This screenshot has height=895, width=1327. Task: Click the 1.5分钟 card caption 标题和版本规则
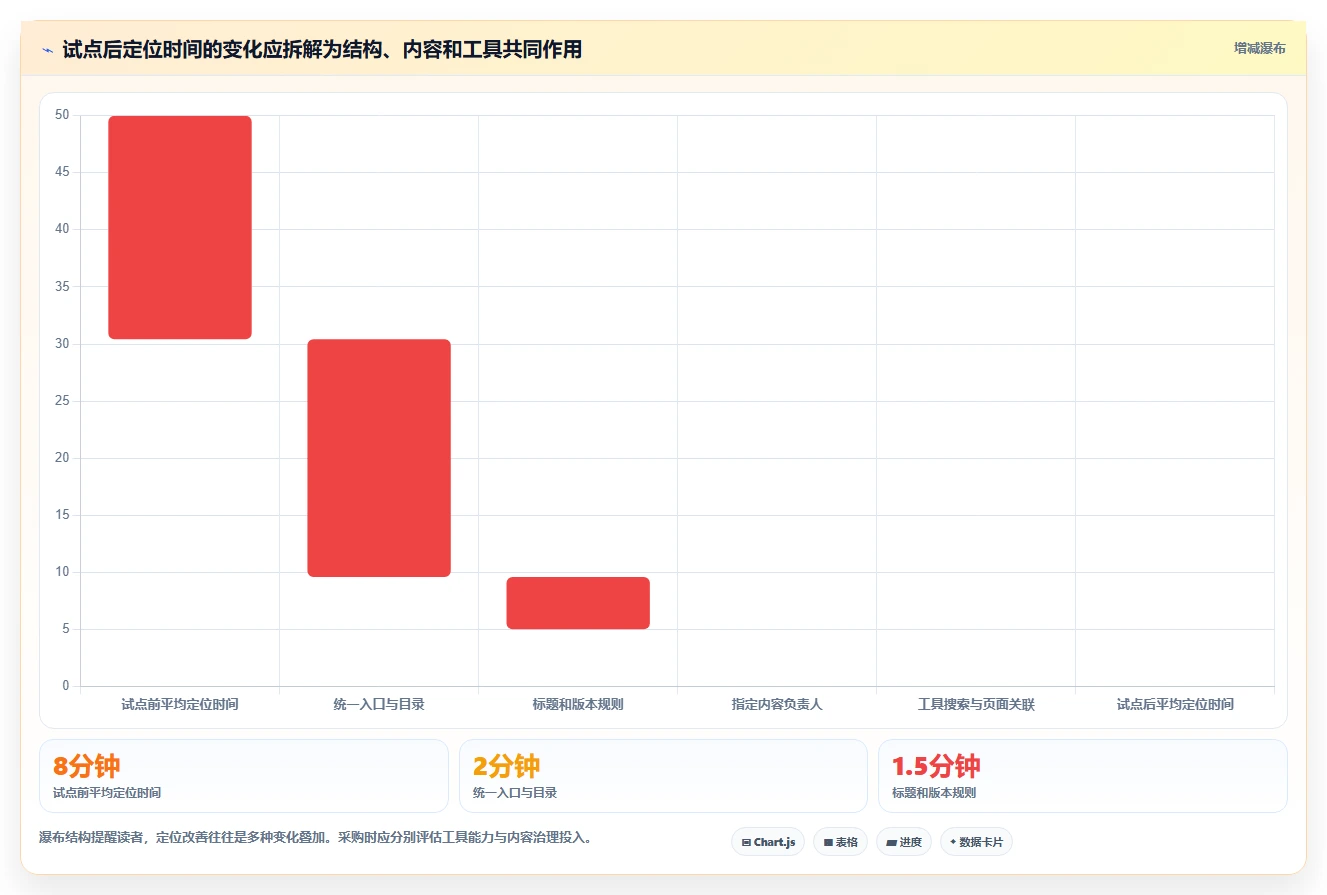click(x=934, y=793)
